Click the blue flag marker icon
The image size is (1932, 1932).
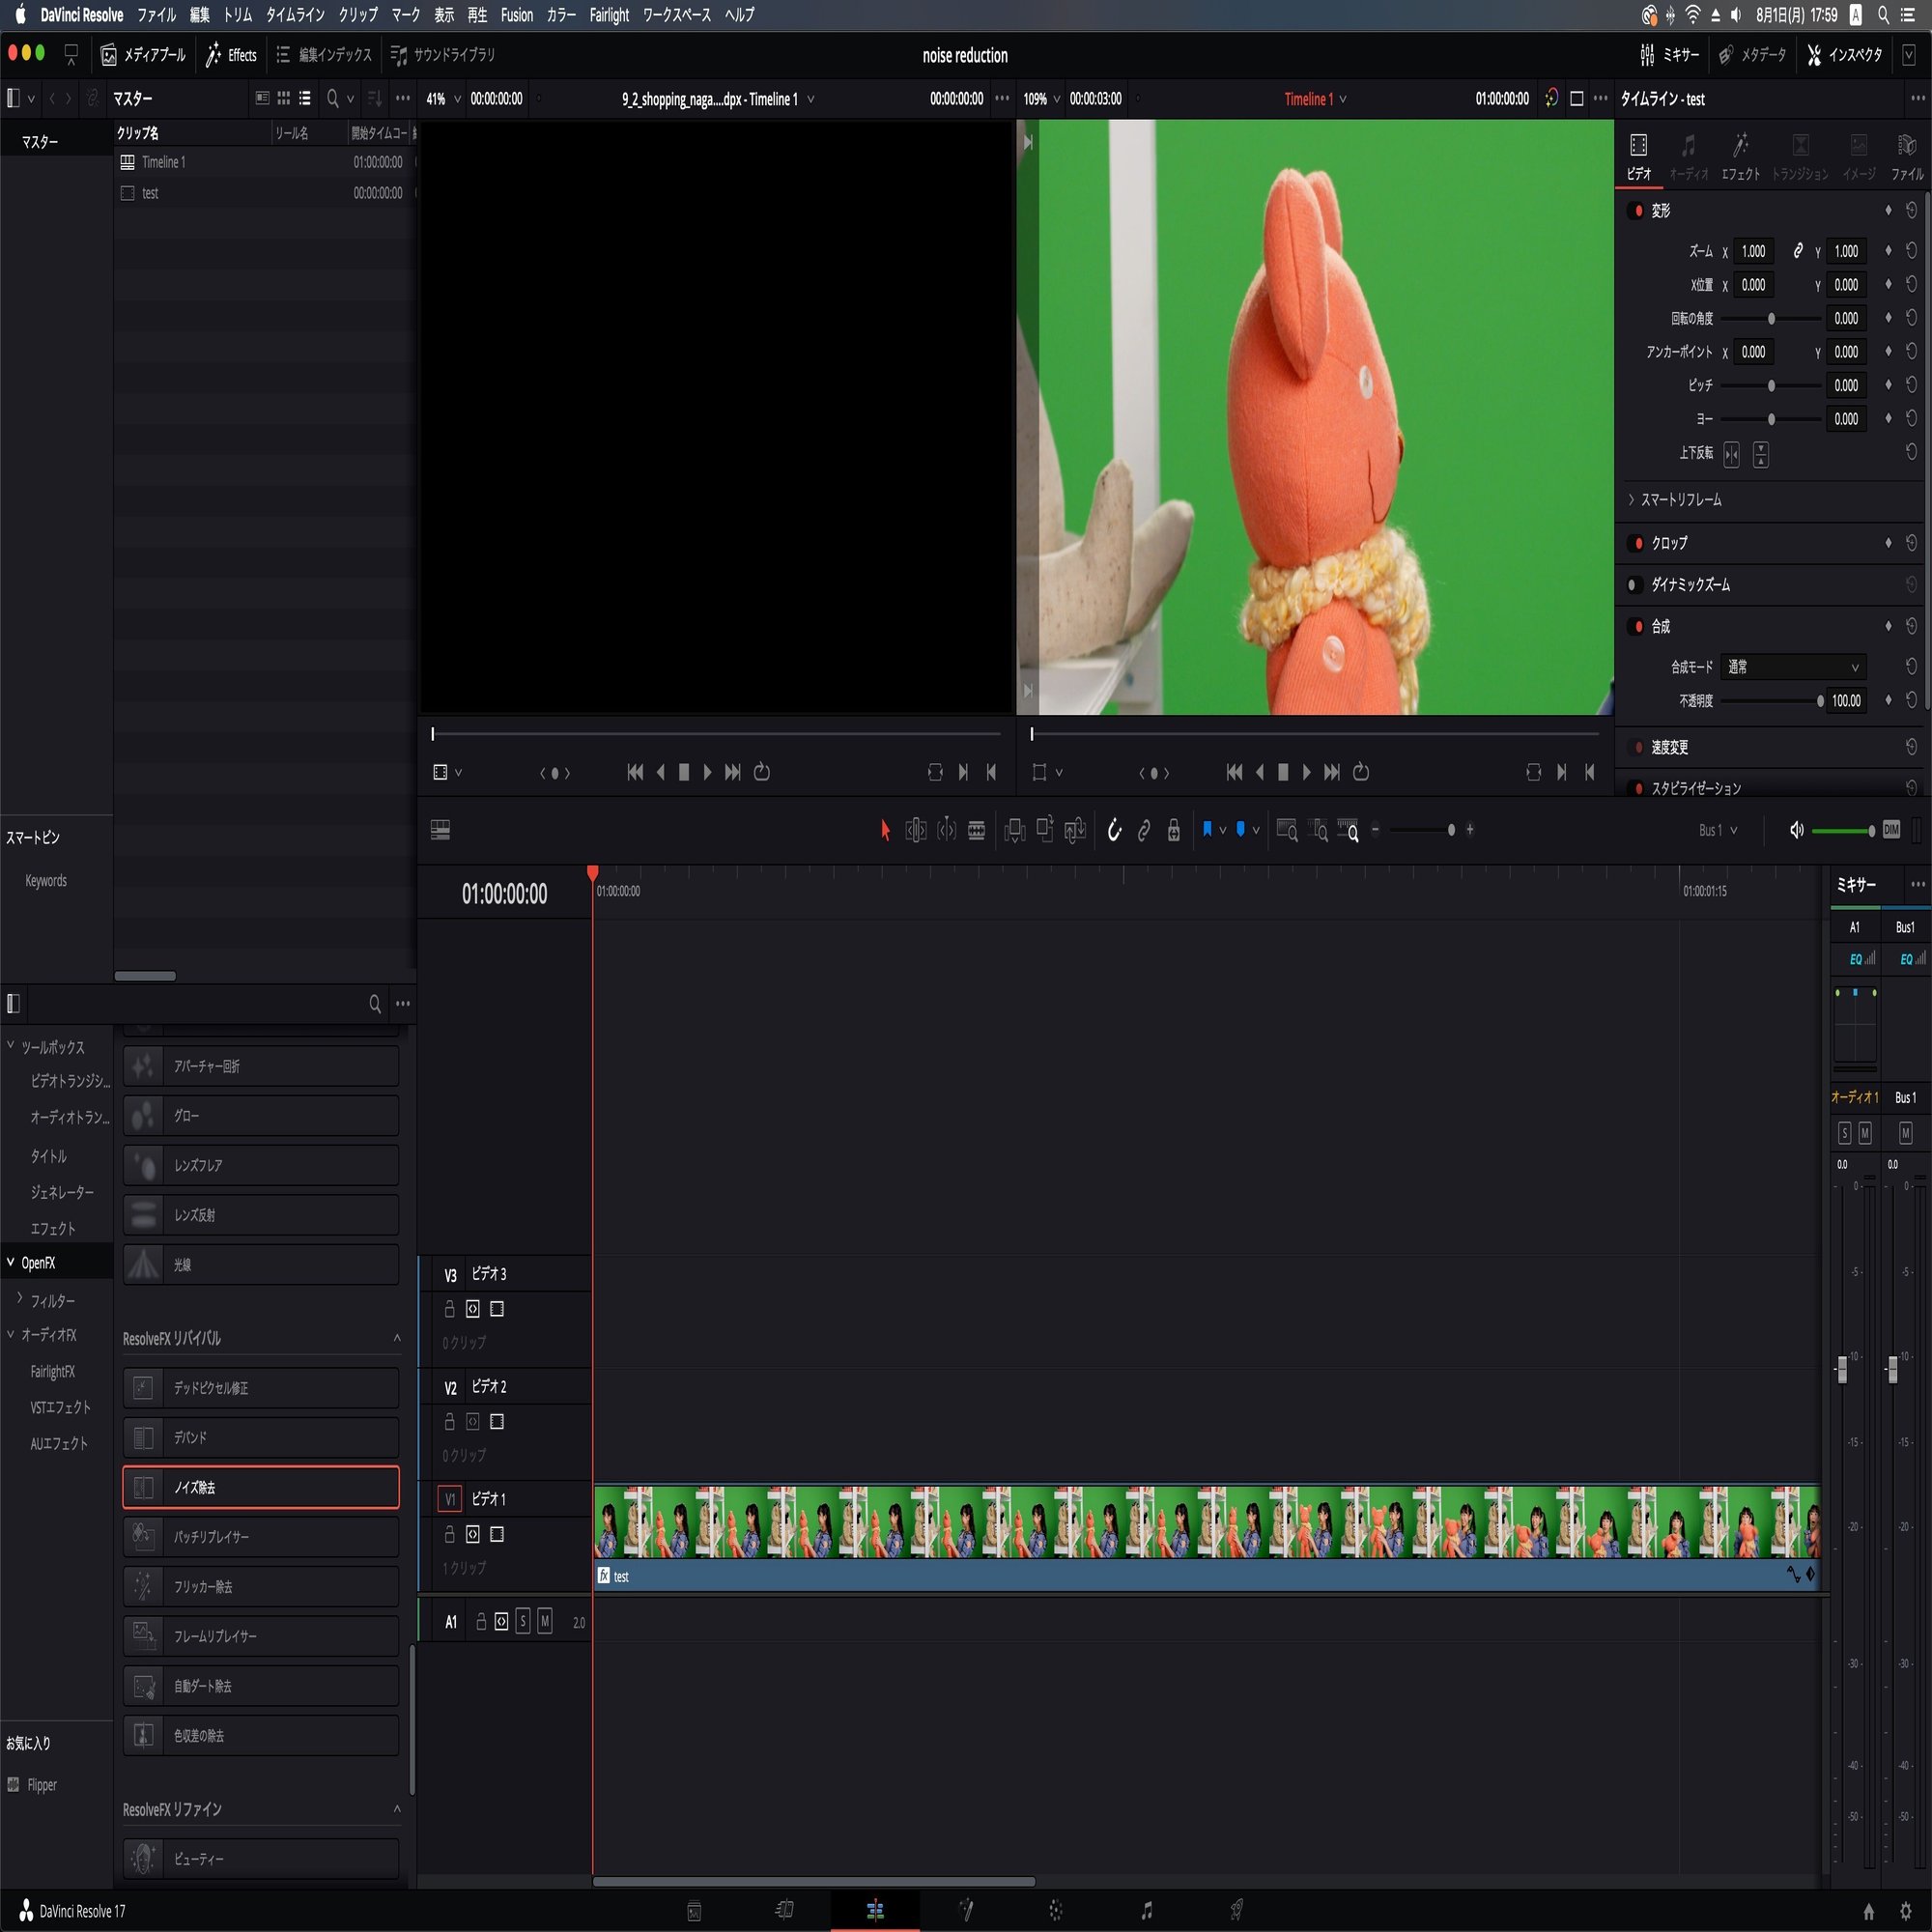click(x=1207, y=829)
